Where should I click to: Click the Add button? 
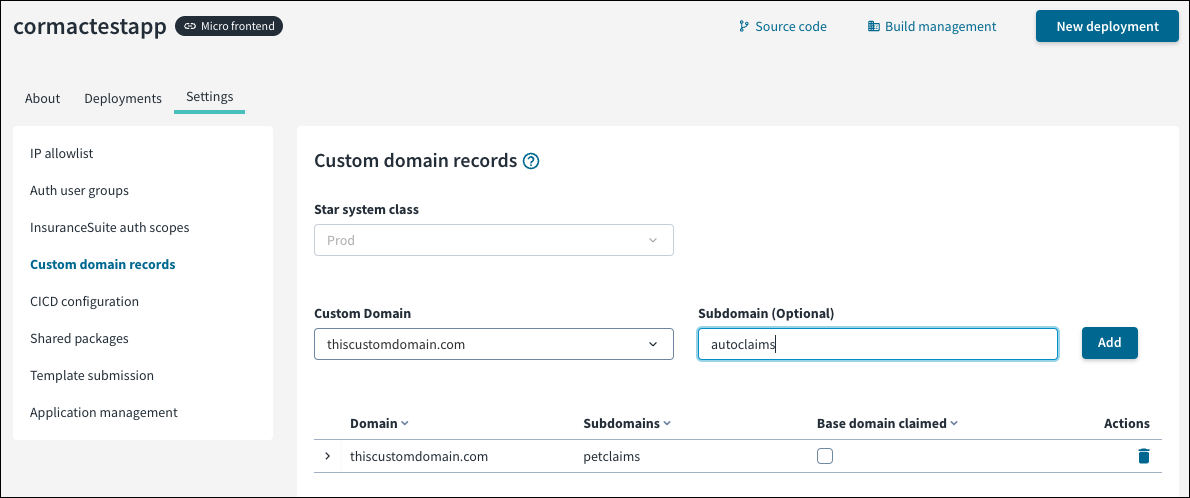[1110, 342]
